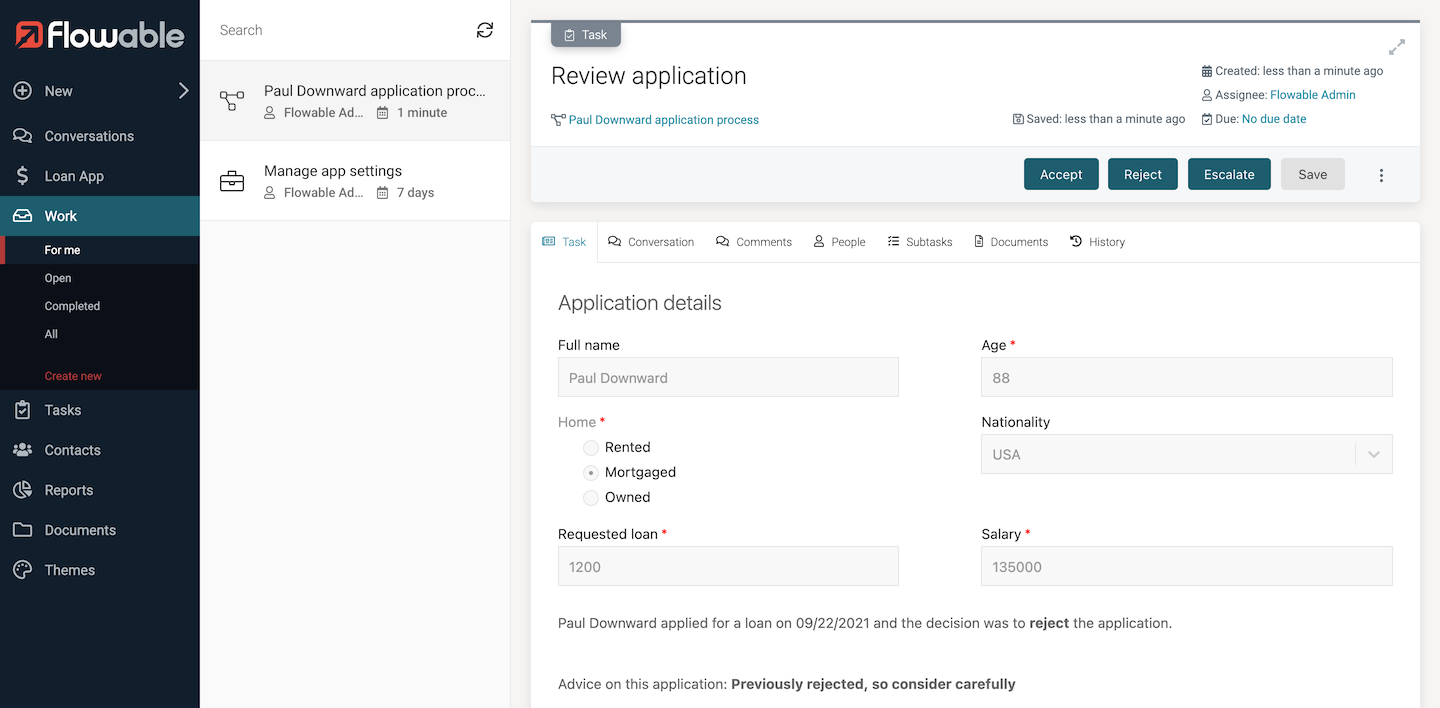Choose Owned as the Home option
Viewport: 1440px width, 708px height.
[x=590, y=497]
